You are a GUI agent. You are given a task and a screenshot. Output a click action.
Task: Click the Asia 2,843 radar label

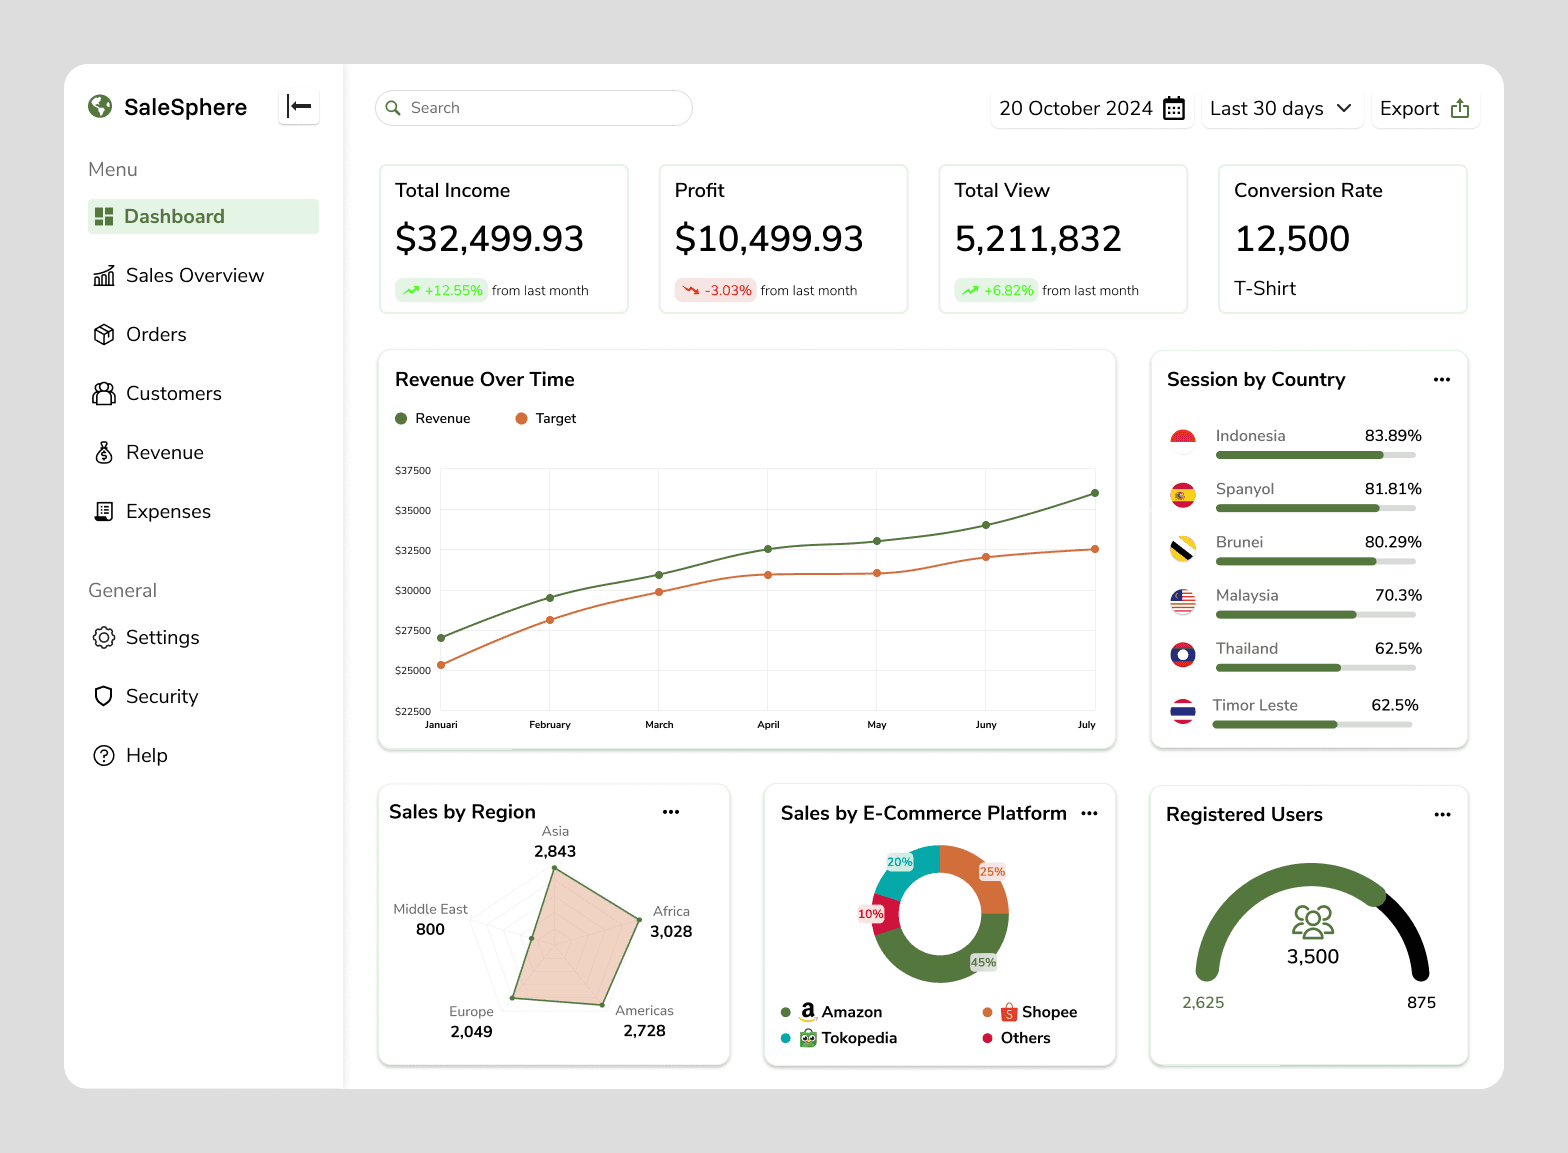pos(555,842)
